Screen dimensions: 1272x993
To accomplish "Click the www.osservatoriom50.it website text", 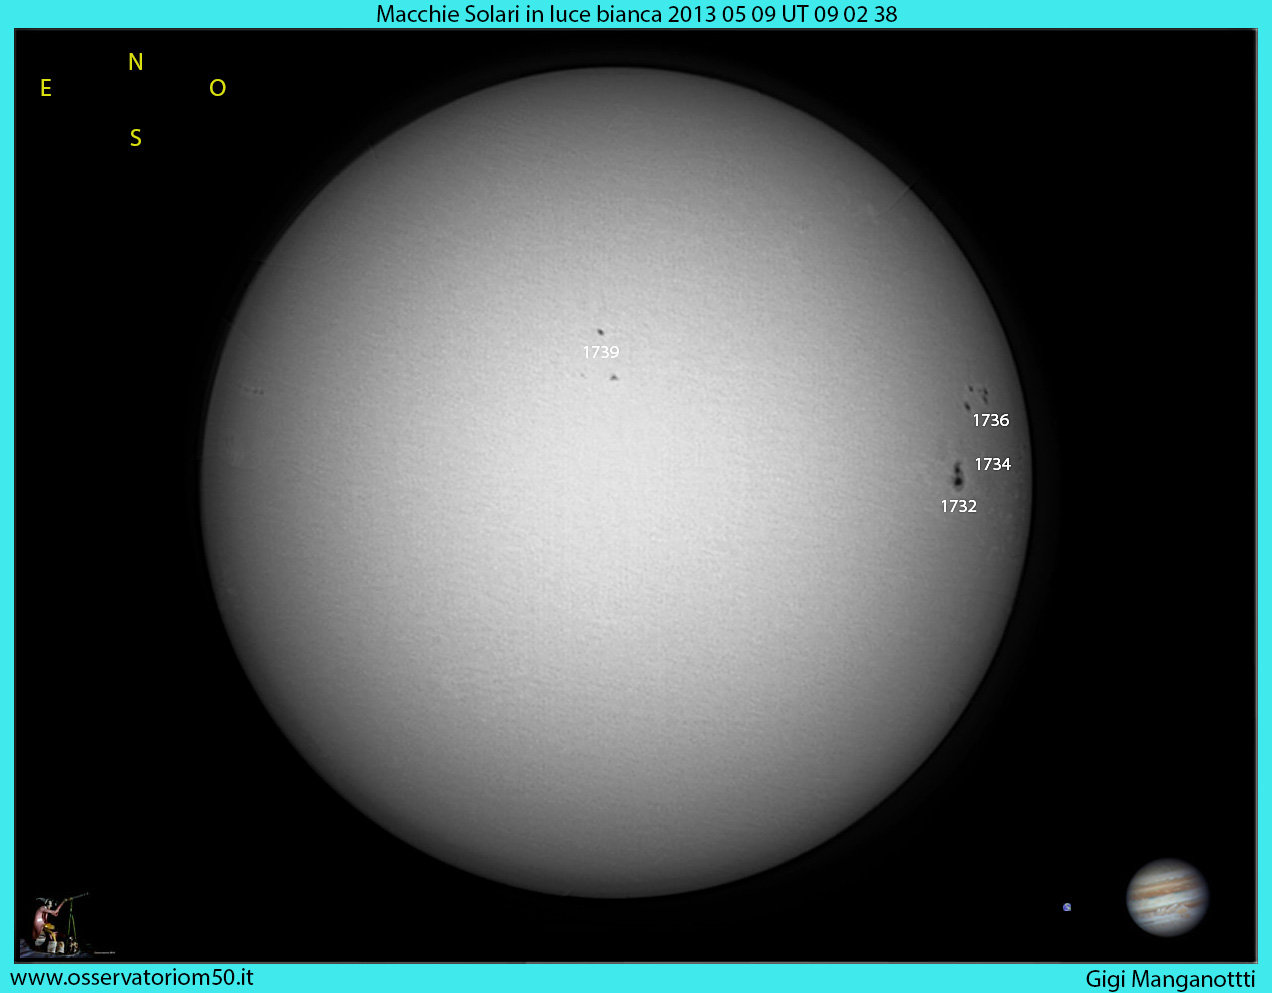I will 132,977.
